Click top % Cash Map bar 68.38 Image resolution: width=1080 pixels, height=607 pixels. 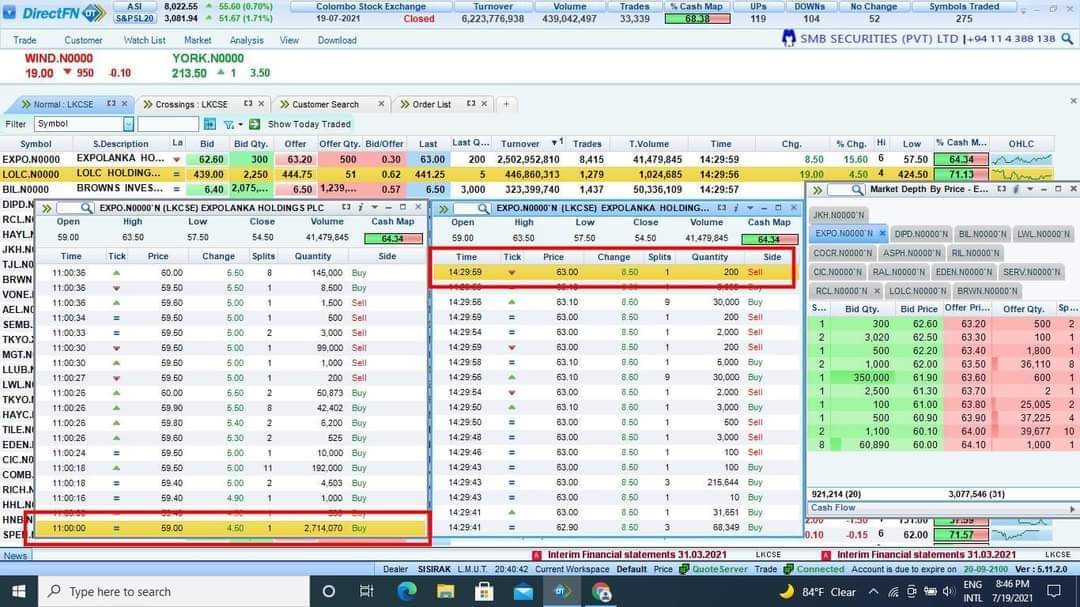click(697, 19)
